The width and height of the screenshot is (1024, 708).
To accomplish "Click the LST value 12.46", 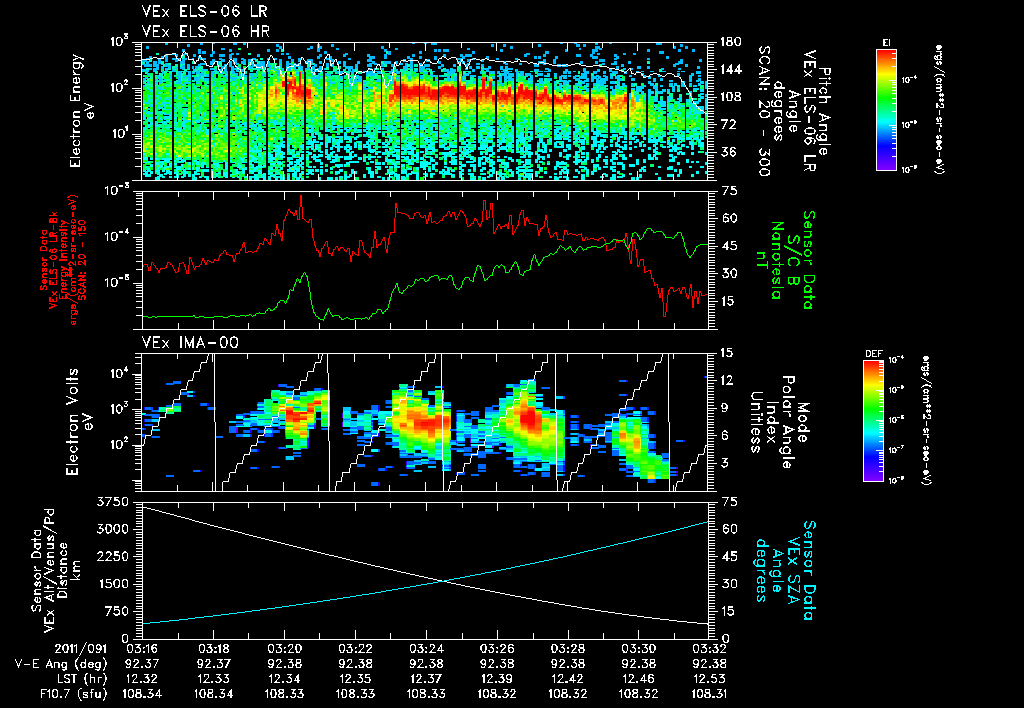I will (x=639, y=679).
